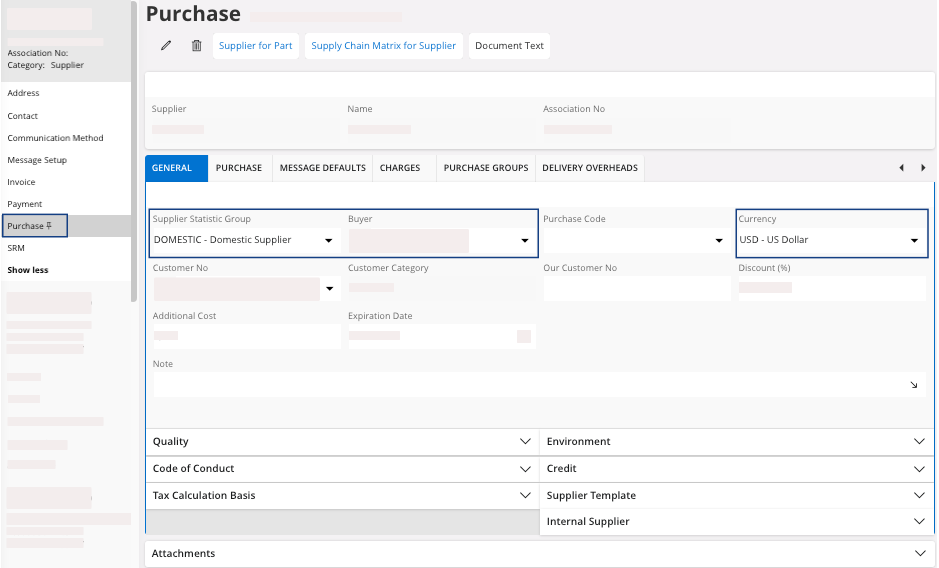Click the Document Text button
The height and width of the screenshot is (568, 939).
[509, 46]
